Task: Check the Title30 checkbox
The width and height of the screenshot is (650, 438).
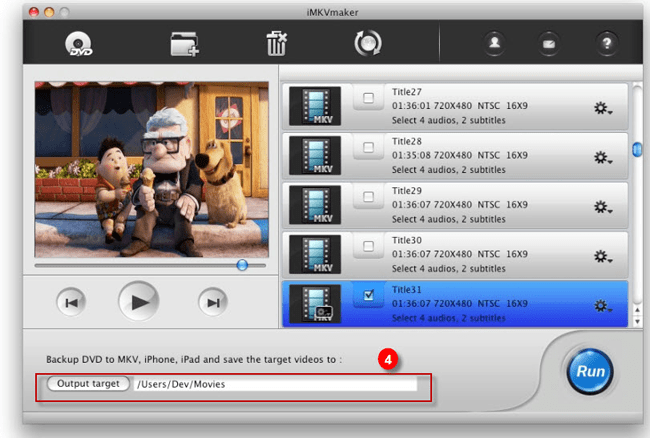Action: [x=368, y=246]
